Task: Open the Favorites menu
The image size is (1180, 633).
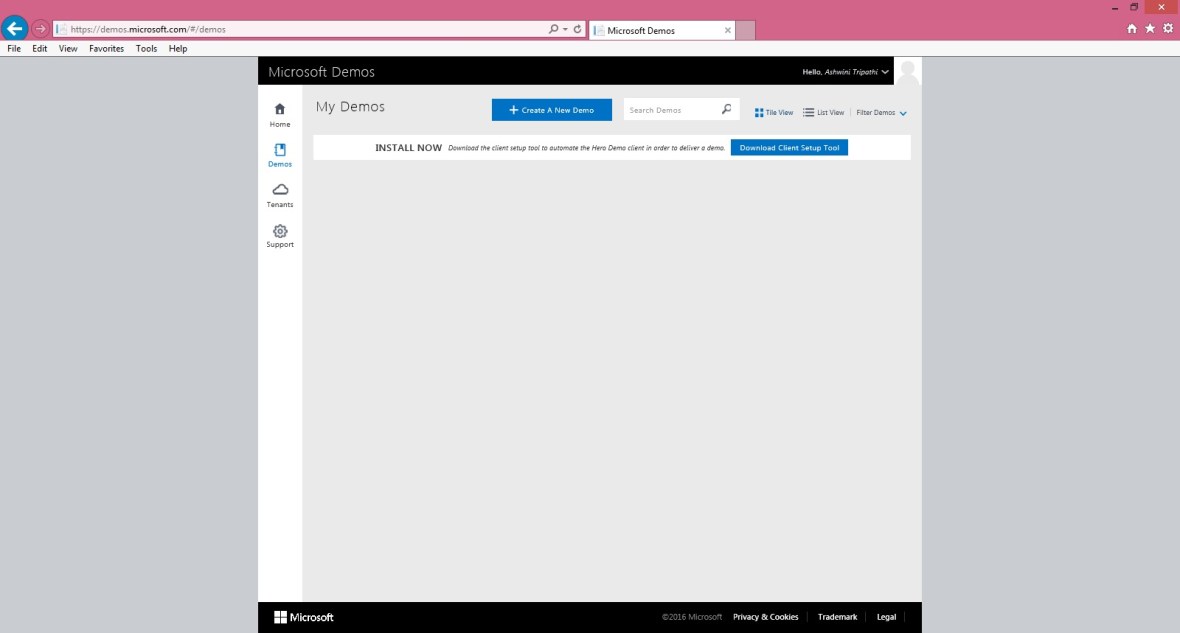Action: (x=106, y=48)
